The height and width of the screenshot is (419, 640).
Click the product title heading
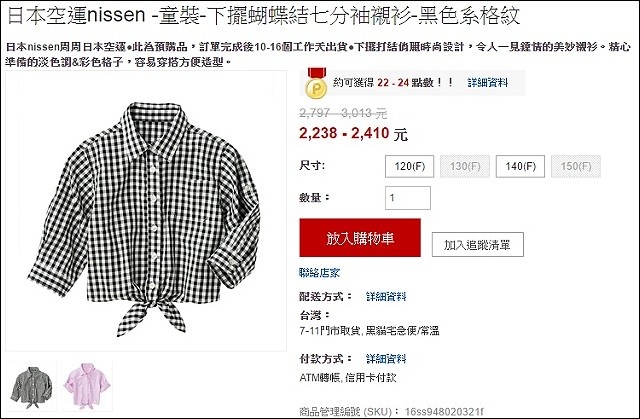[264, 16]
